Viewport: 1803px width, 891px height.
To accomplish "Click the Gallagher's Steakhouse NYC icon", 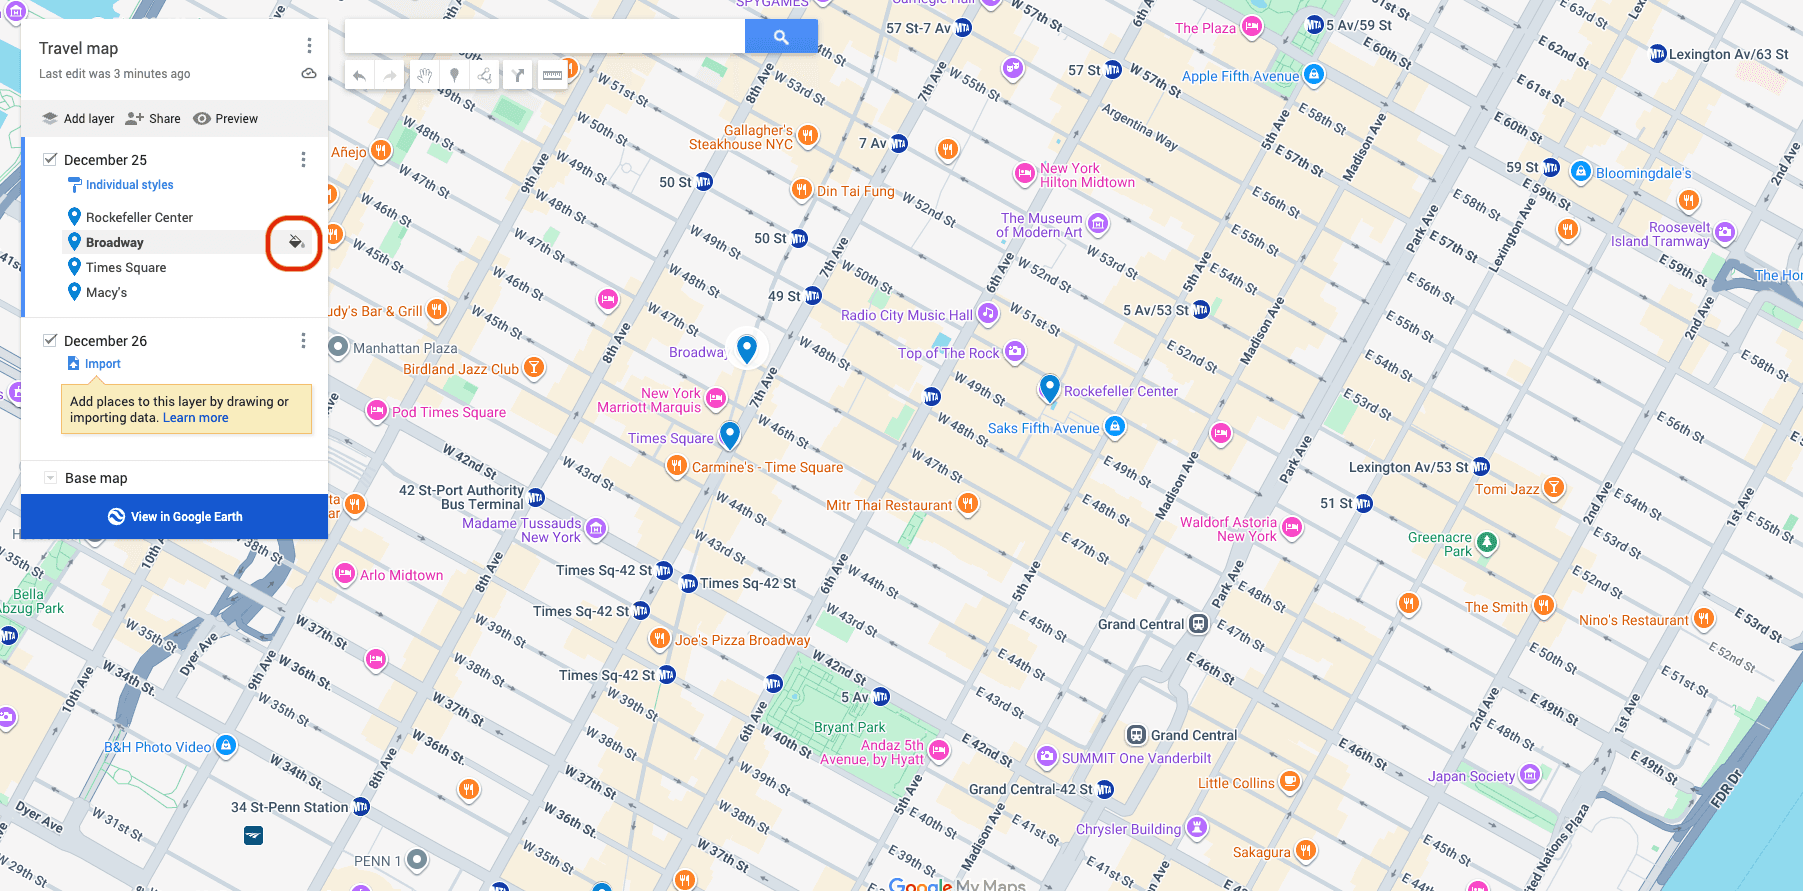I will 808,135.
